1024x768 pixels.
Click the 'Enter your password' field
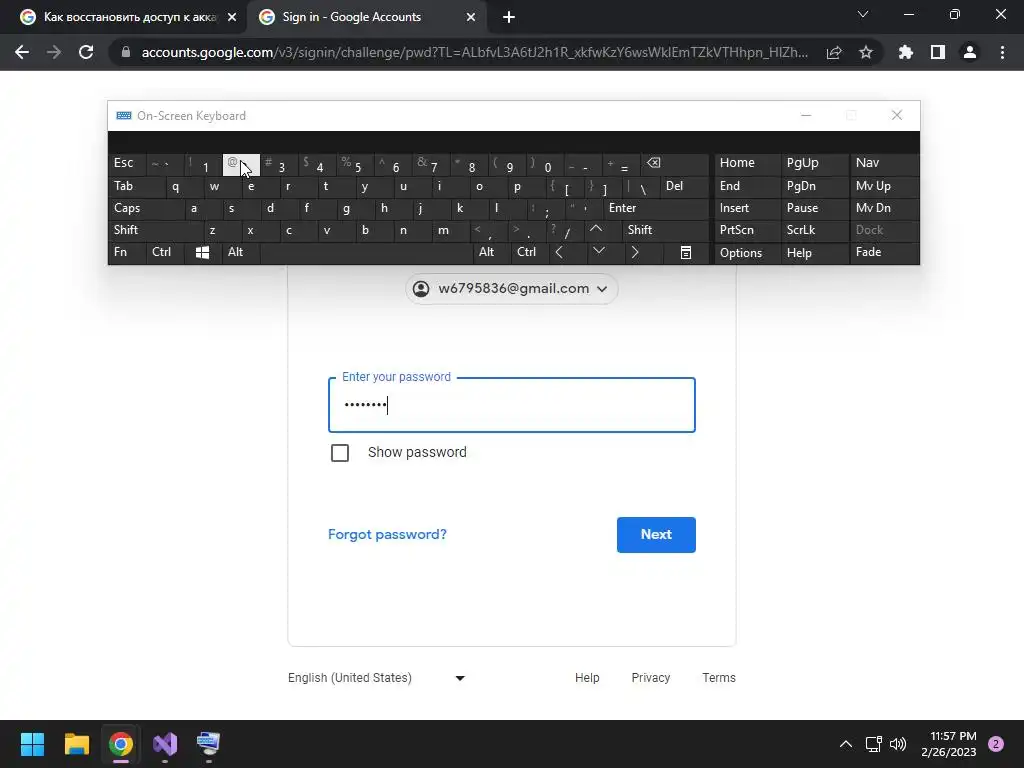click(x=512, y=405)
